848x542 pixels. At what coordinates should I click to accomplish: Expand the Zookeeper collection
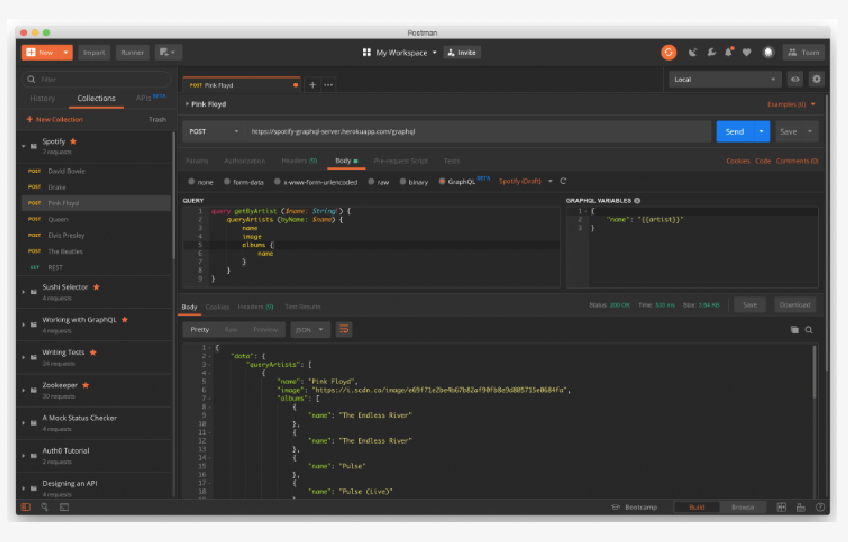point(23,389)
